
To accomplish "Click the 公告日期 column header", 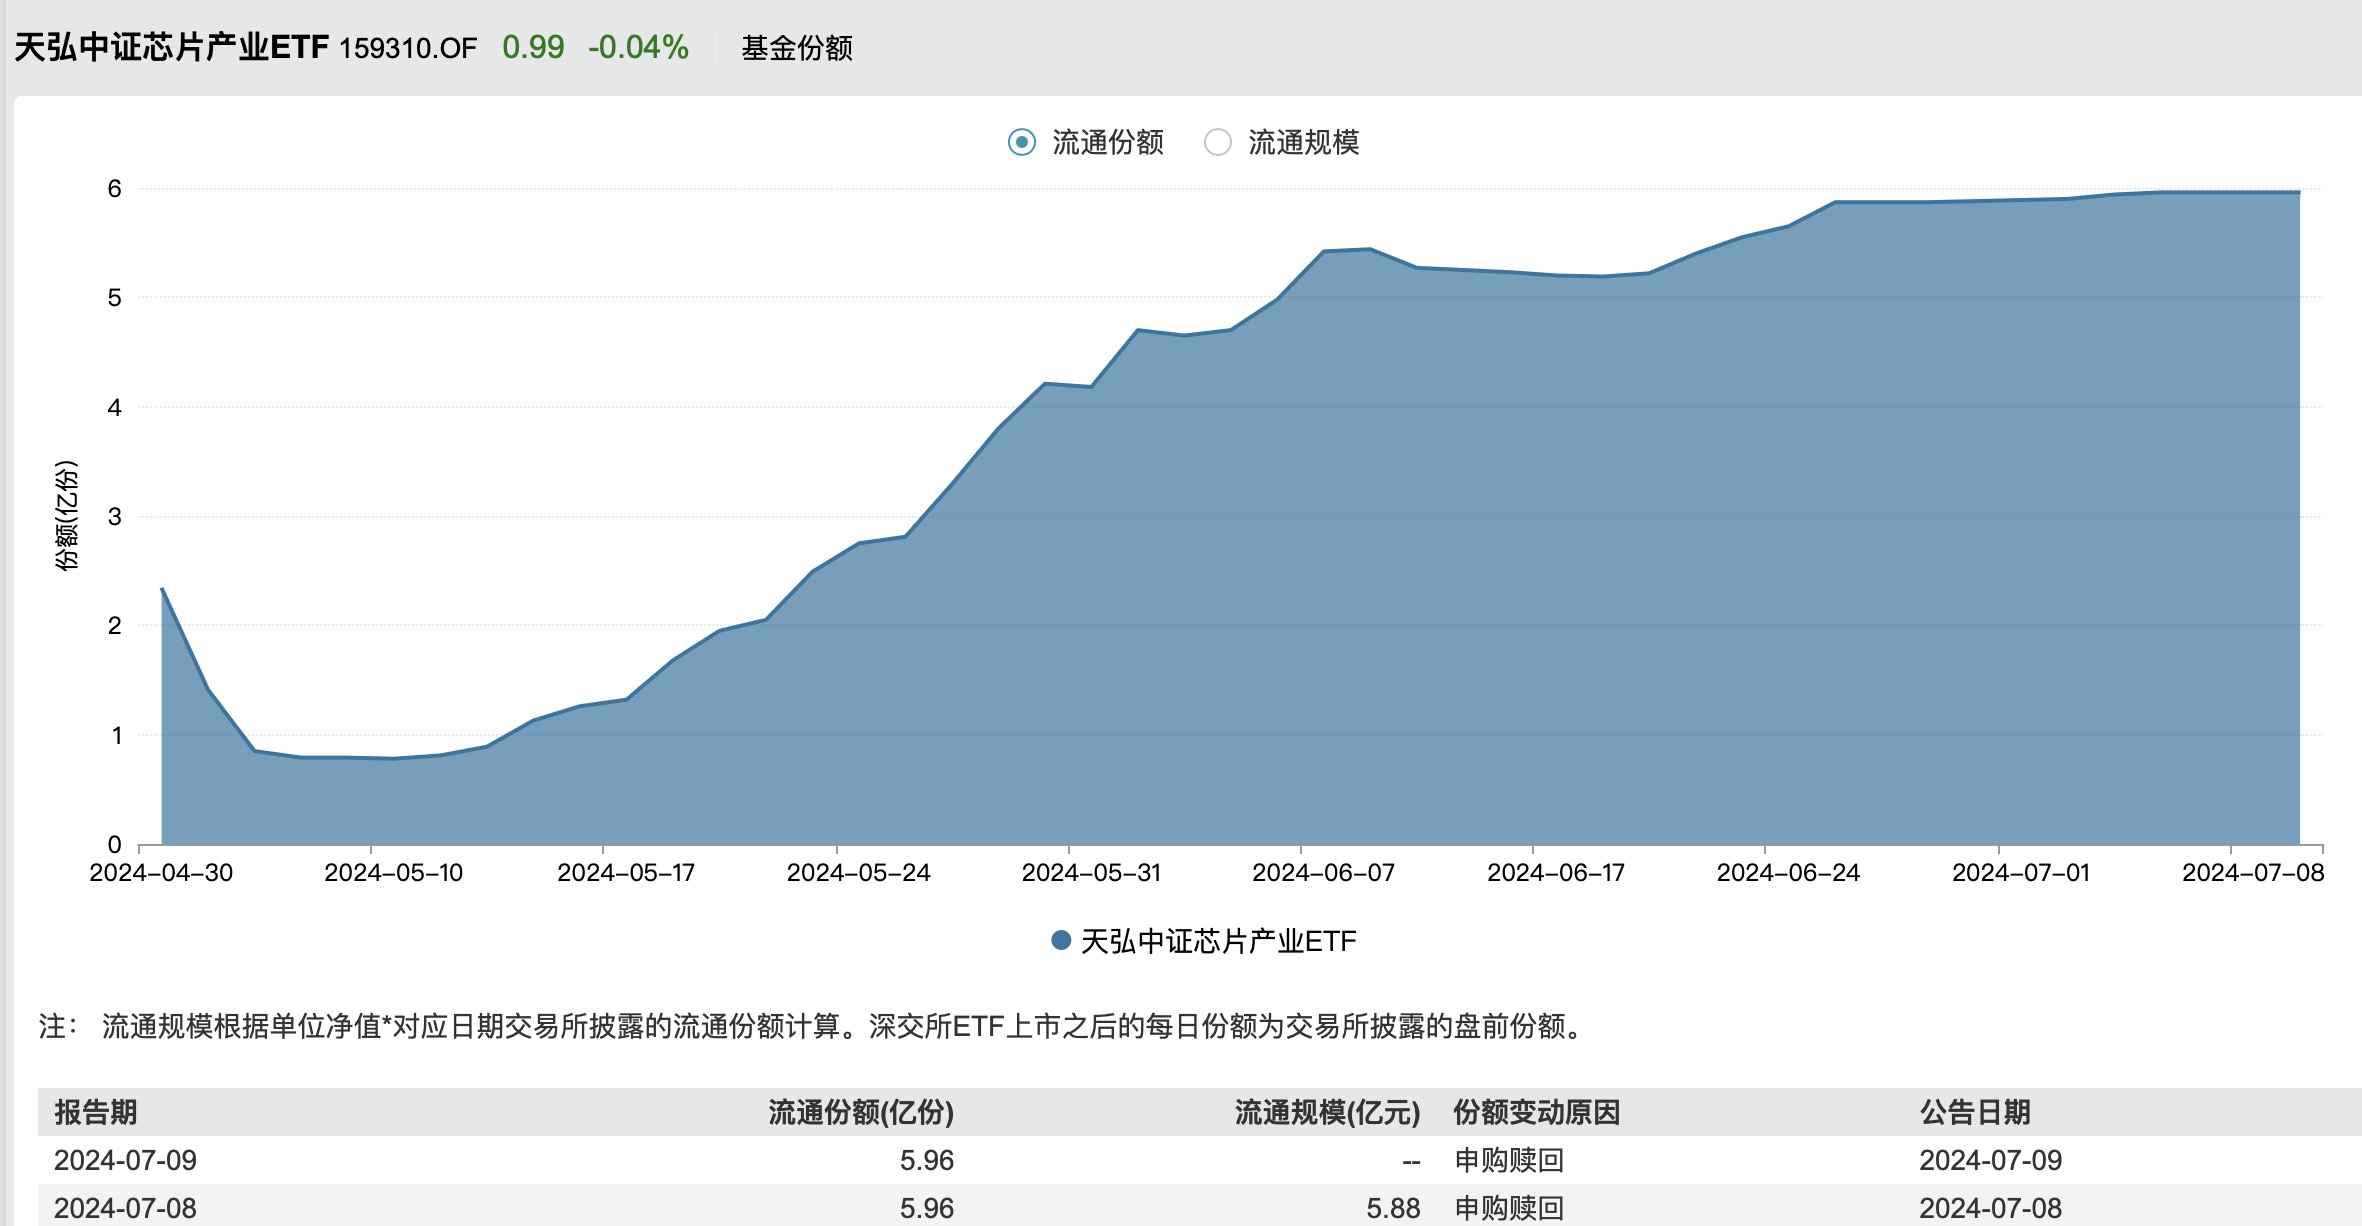I will coord(1975,1112).
